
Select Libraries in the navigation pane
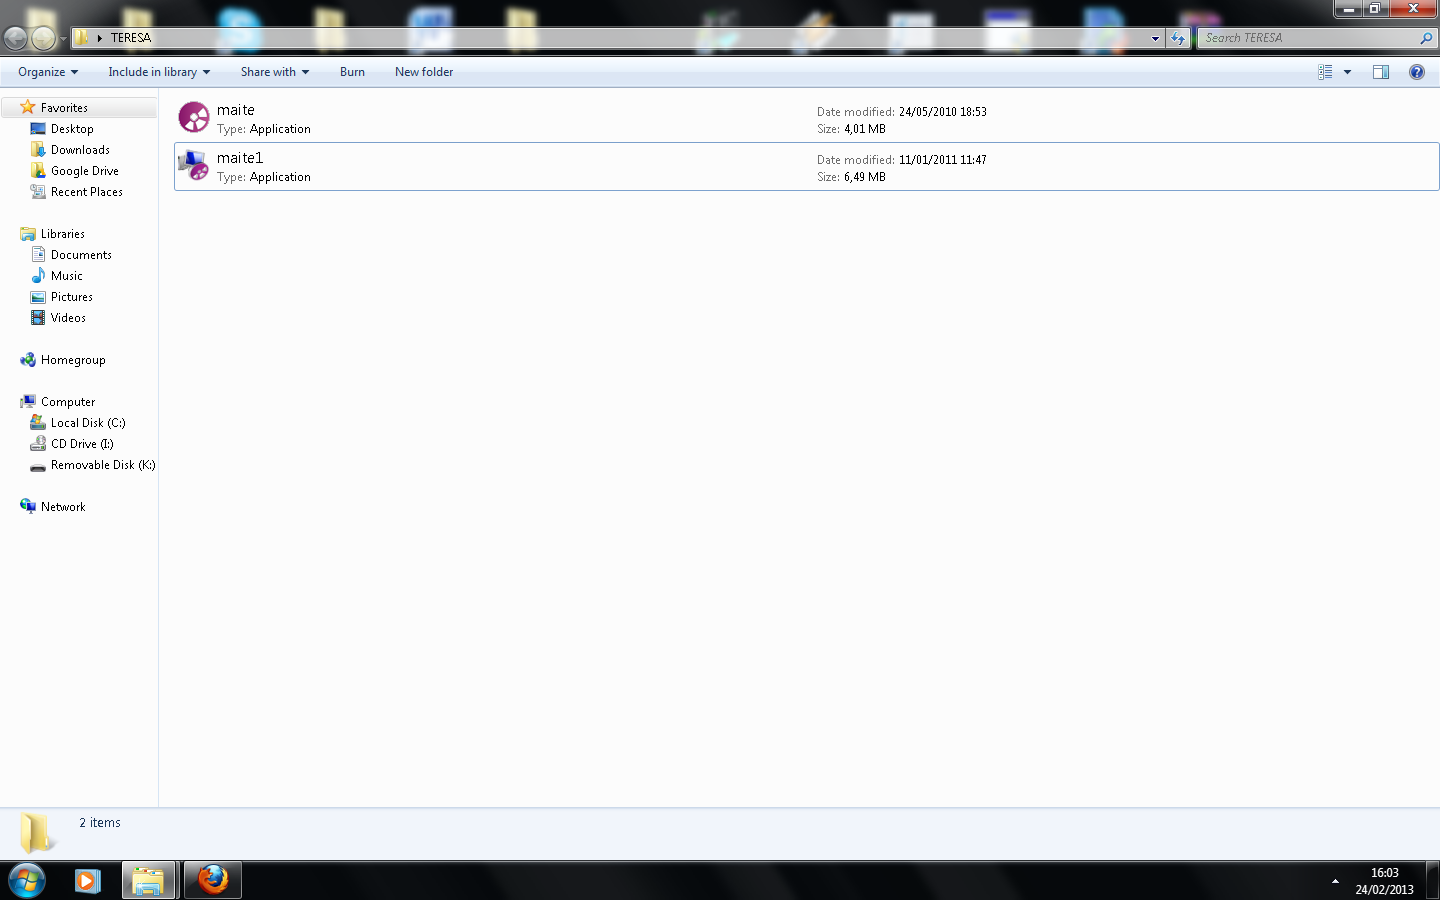pos(63,234)
